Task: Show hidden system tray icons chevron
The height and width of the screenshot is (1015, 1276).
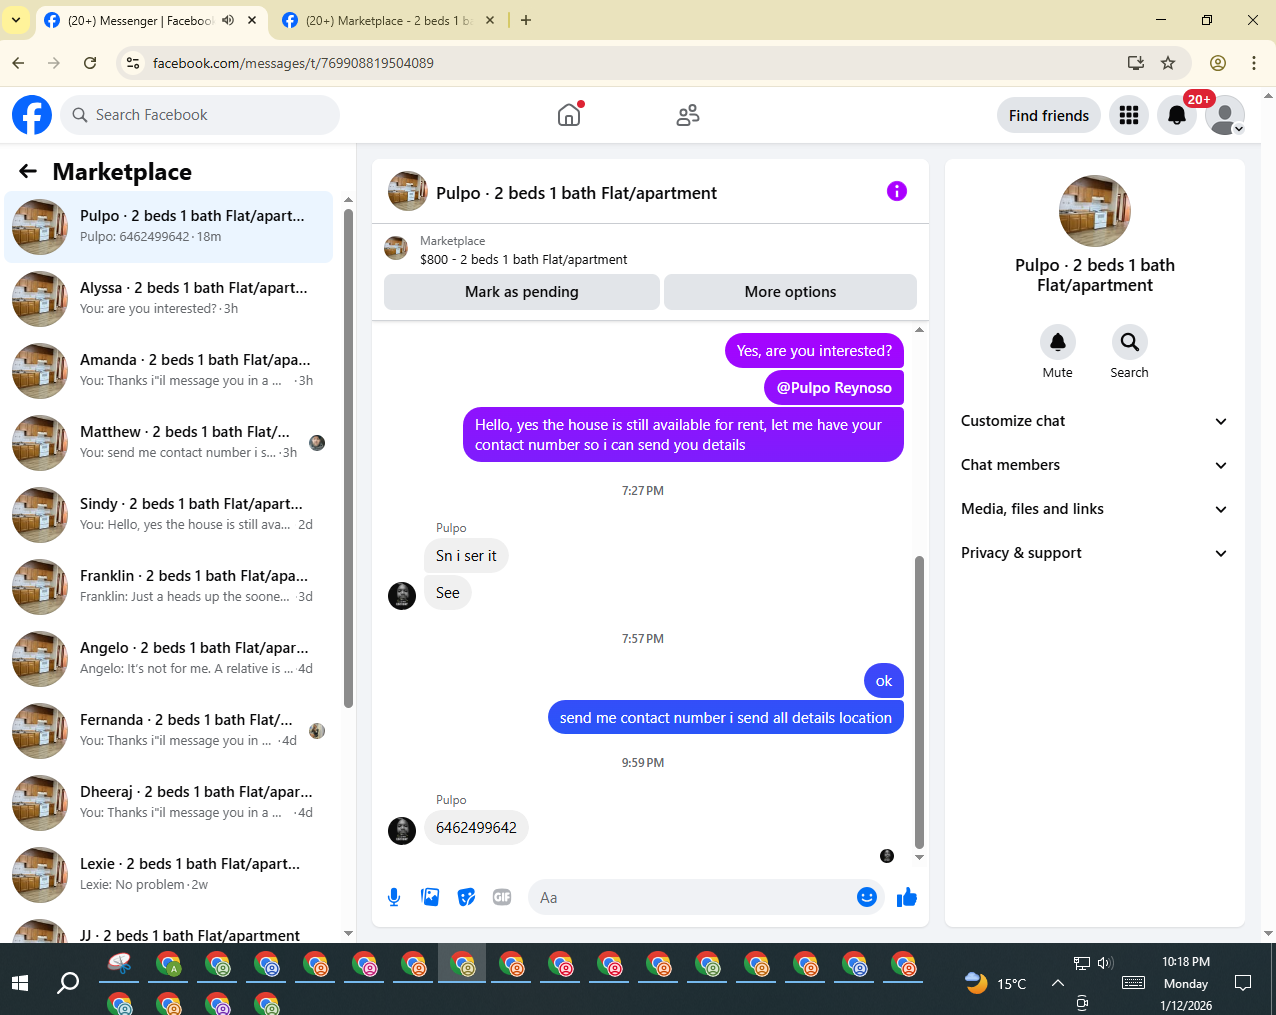Action: point(1057,983)
